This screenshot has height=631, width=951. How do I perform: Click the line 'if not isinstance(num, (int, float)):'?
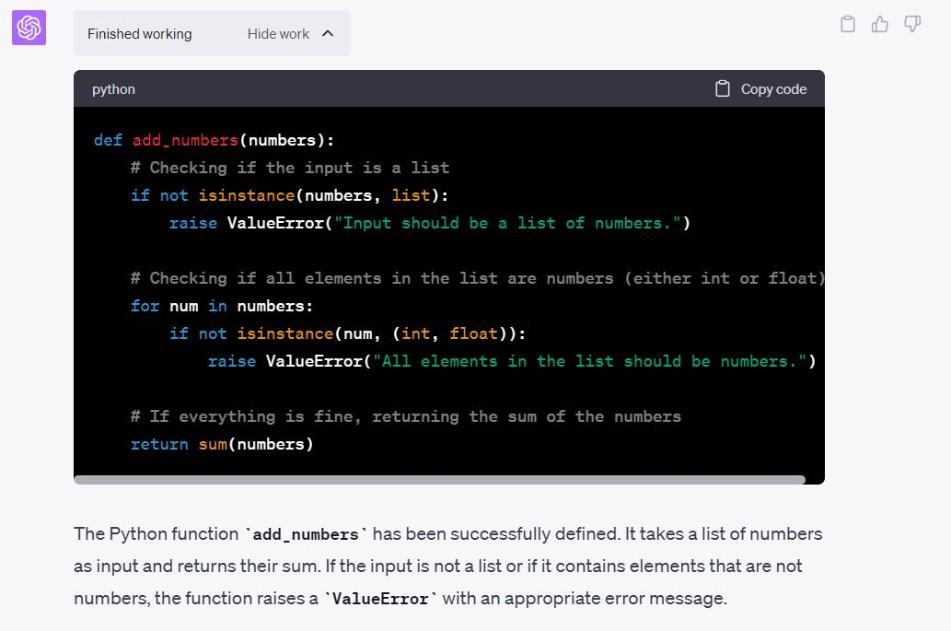348,334
